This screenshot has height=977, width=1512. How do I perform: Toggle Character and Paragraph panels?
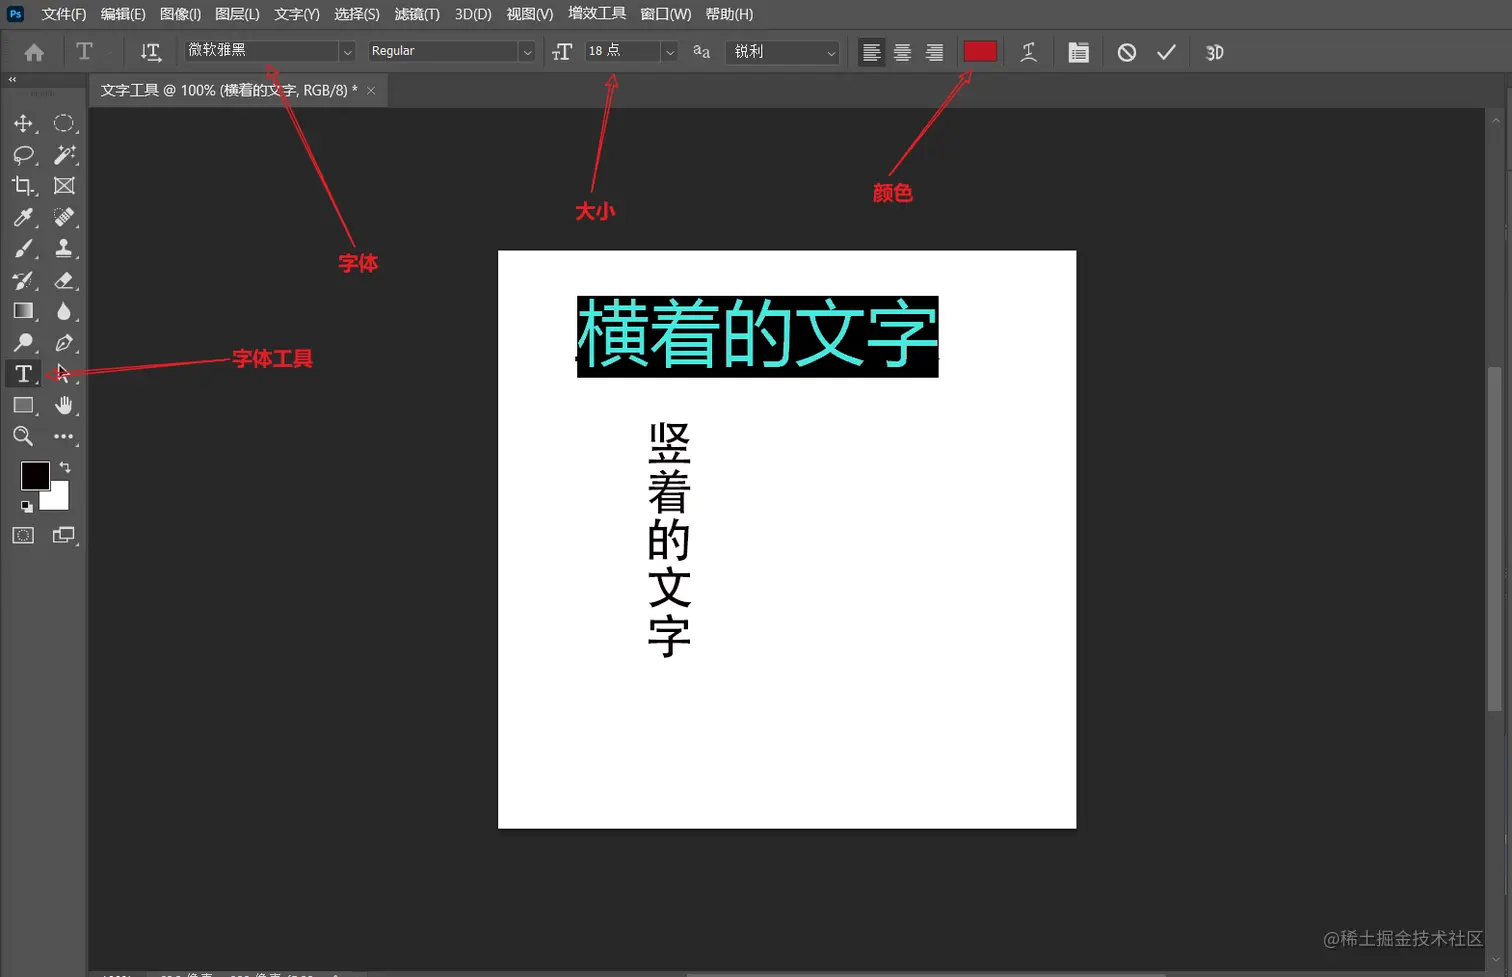[x=1078, y=52]
